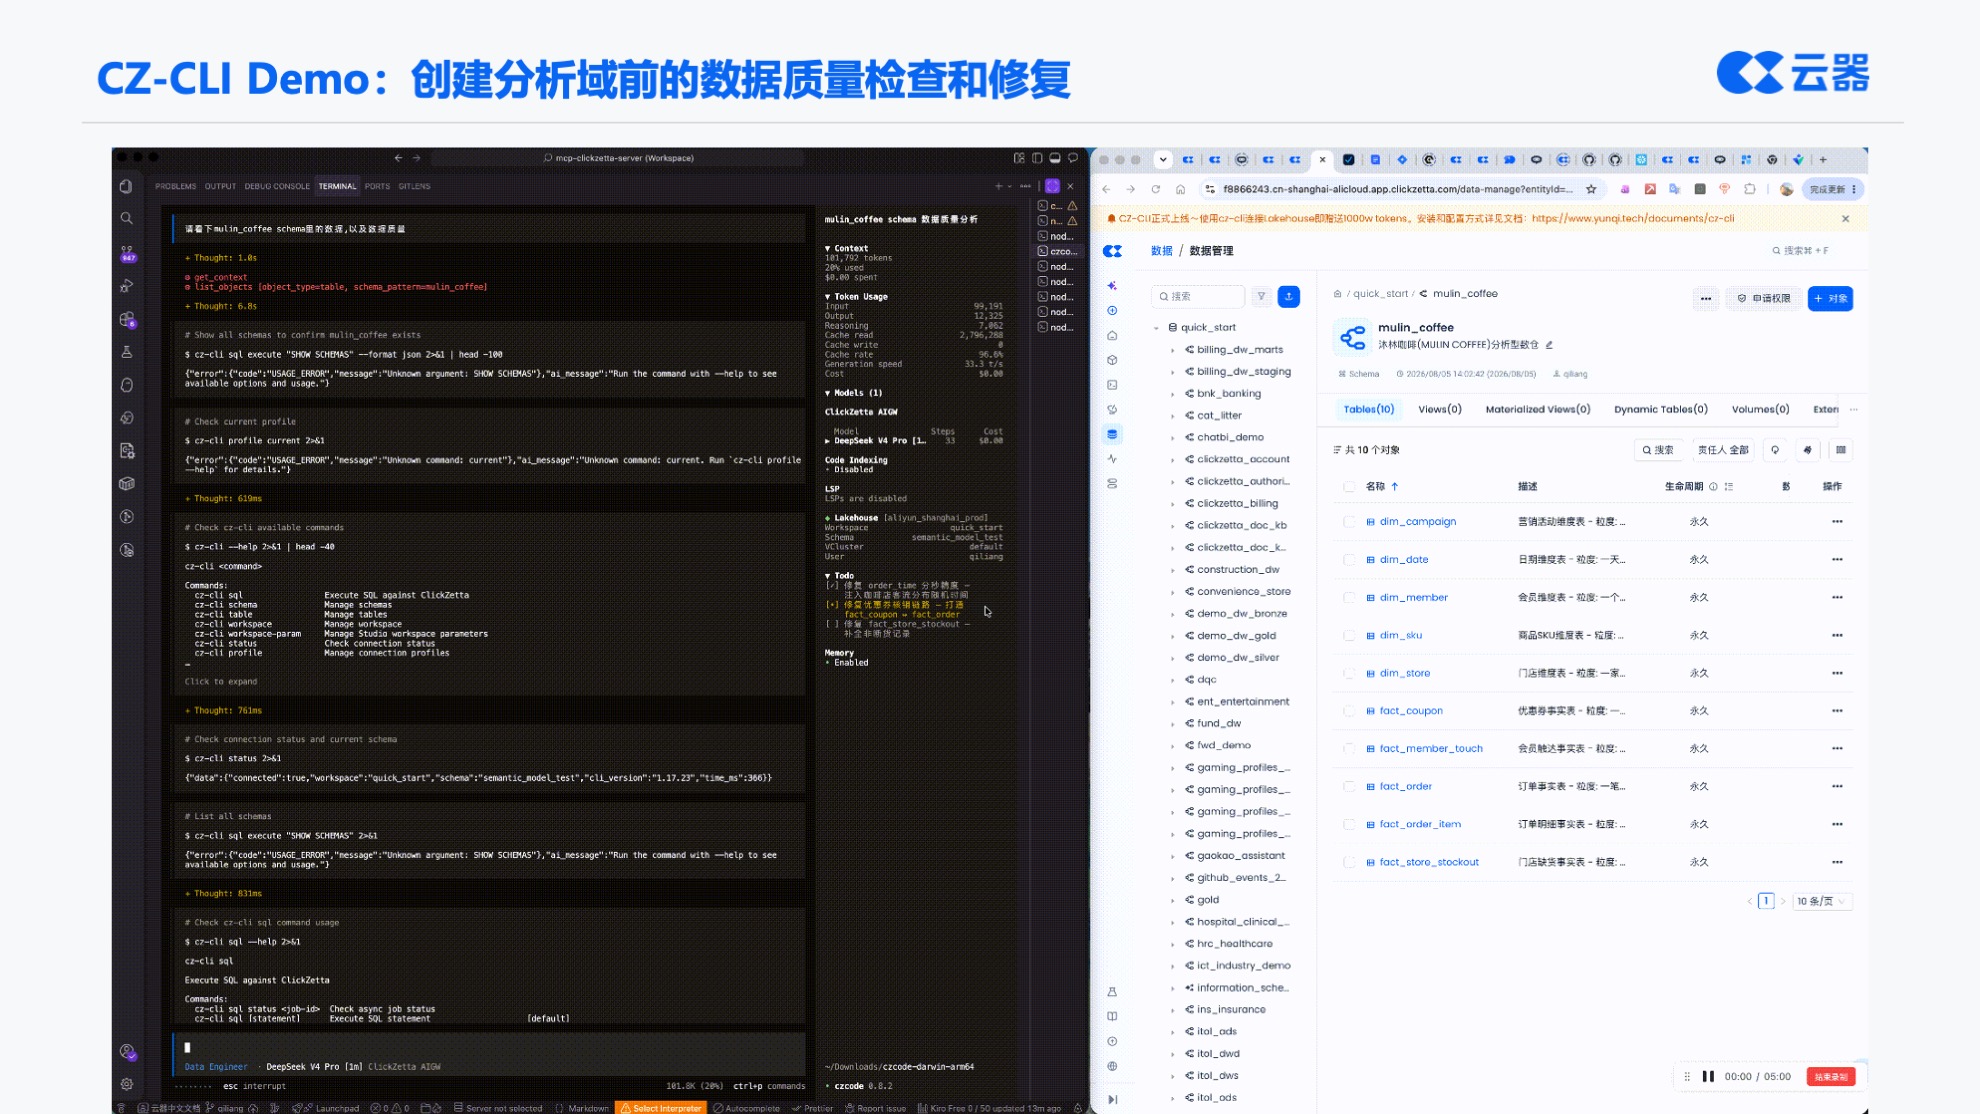The height and width of the screenshot is (1114, 1980).
Task: Tick checkbox for fact_coupon row
Action: [1349, 711]
